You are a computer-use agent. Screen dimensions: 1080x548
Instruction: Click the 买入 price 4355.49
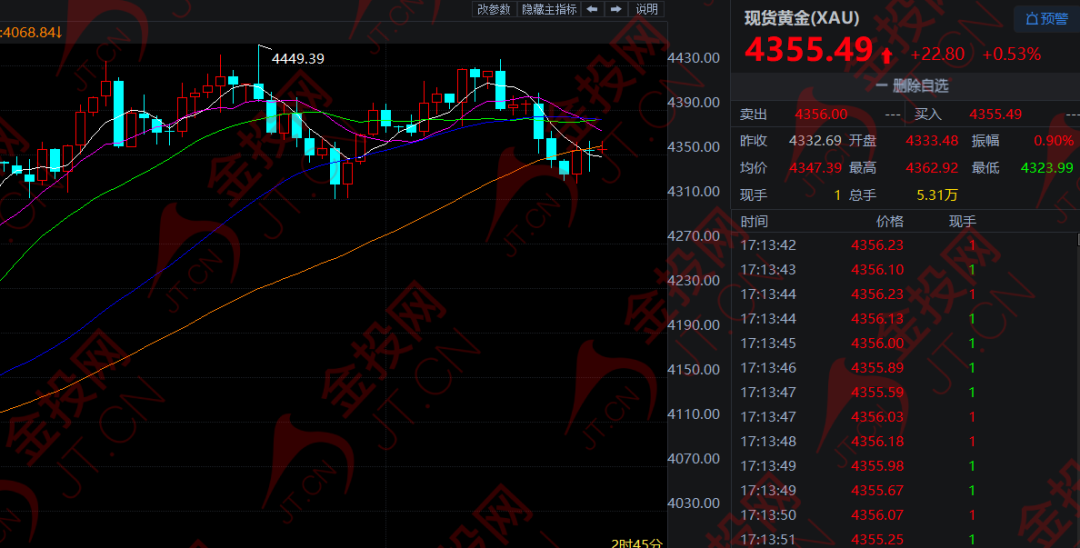point(995,114)
